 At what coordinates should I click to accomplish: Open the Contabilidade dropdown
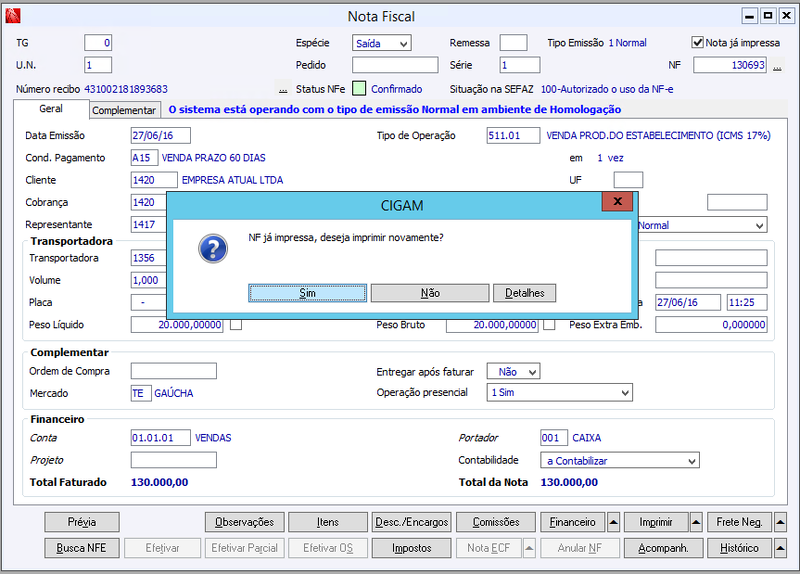tap(620, 461)
